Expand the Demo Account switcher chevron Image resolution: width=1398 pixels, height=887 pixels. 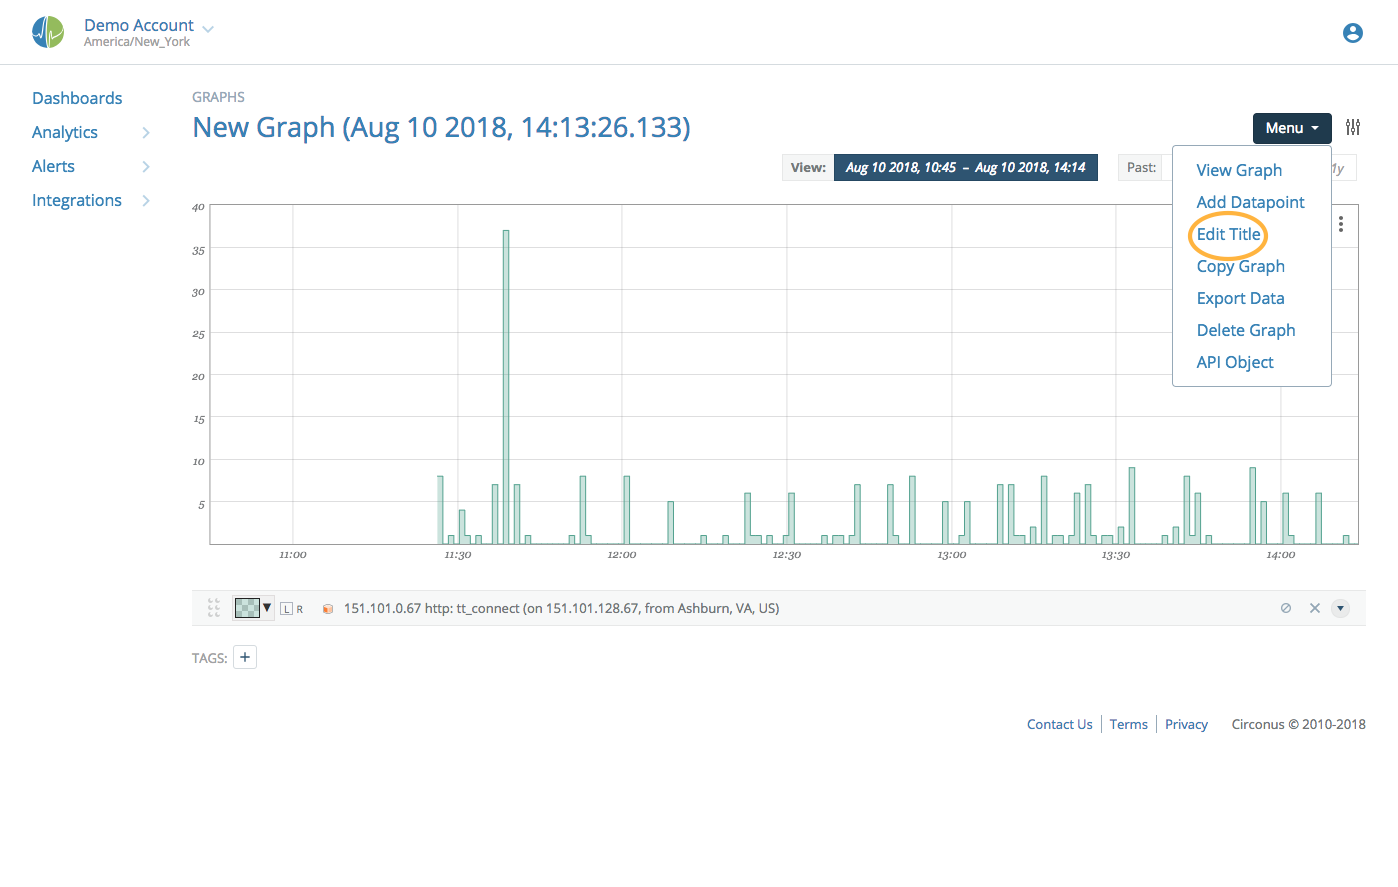(x=207, y=27)
